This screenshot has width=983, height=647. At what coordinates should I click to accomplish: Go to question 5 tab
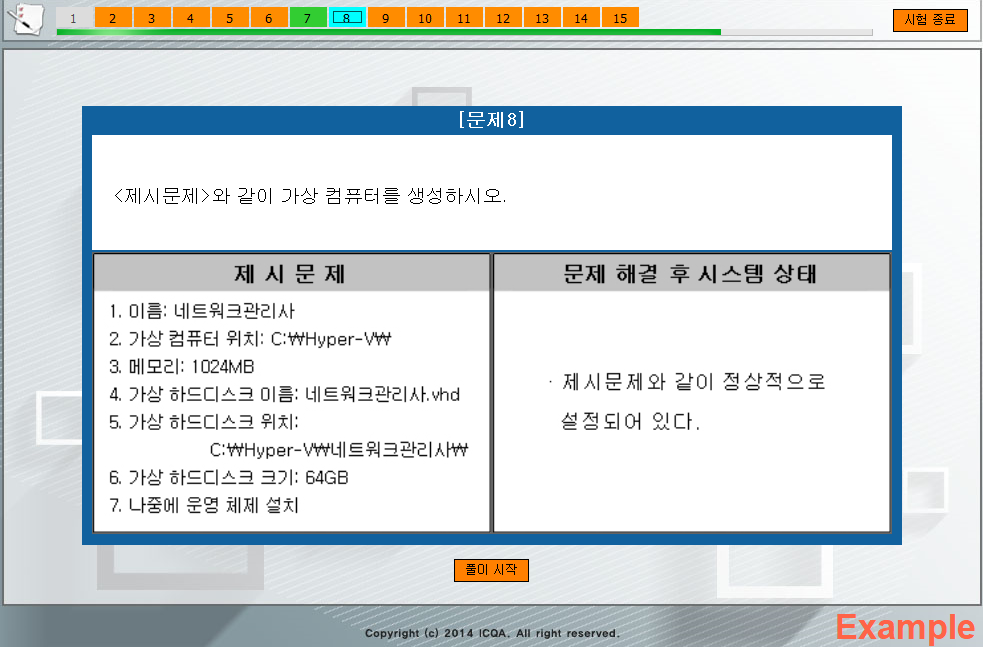[229, 18]
